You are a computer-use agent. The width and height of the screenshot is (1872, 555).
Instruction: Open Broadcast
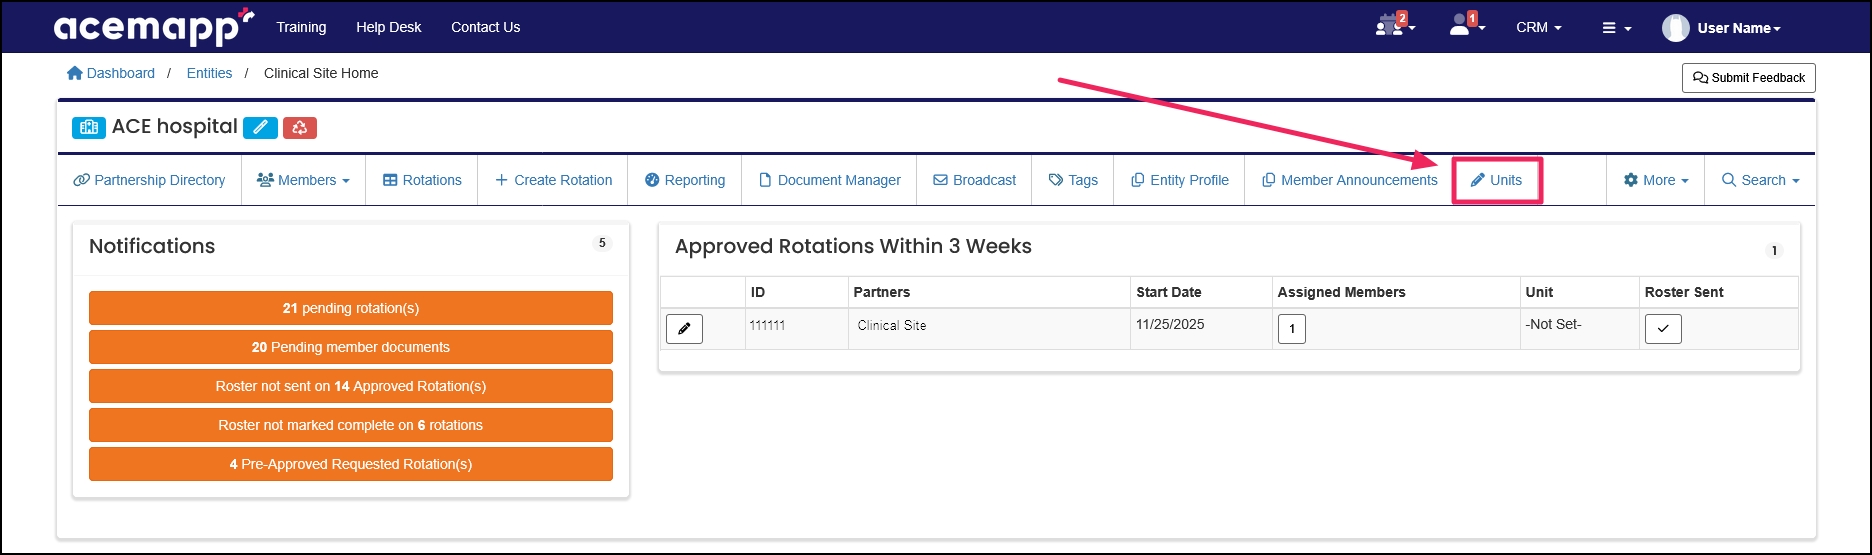[x=975, y=180]
